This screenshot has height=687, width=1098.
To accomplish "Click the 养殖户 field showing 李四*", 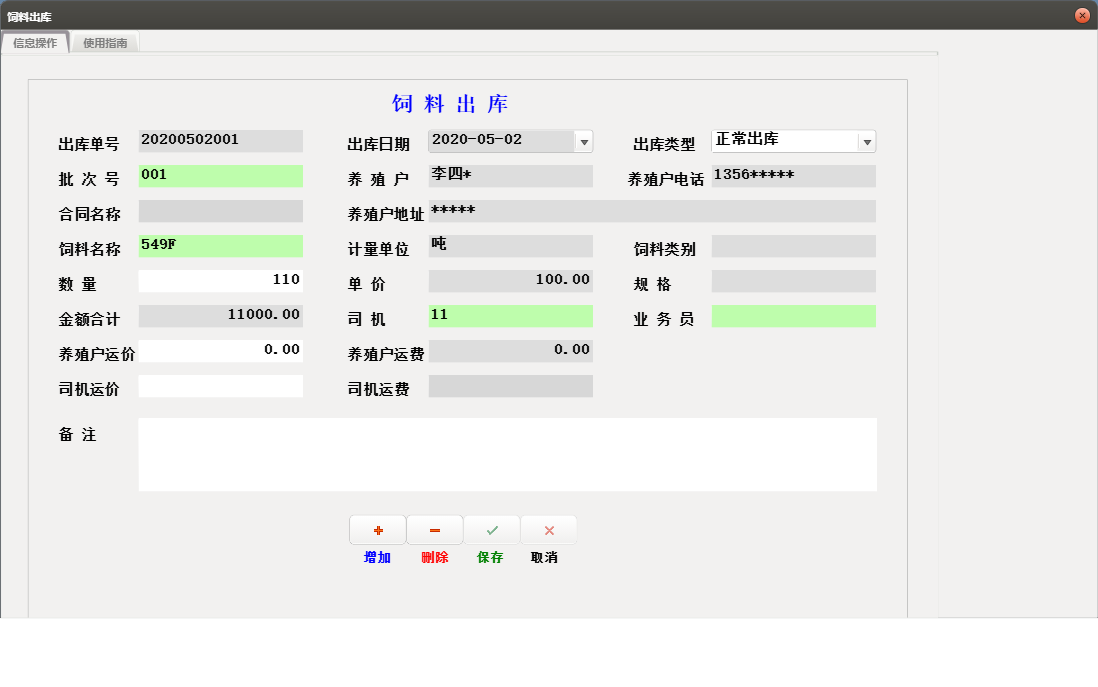I will [x=510, y=176].
